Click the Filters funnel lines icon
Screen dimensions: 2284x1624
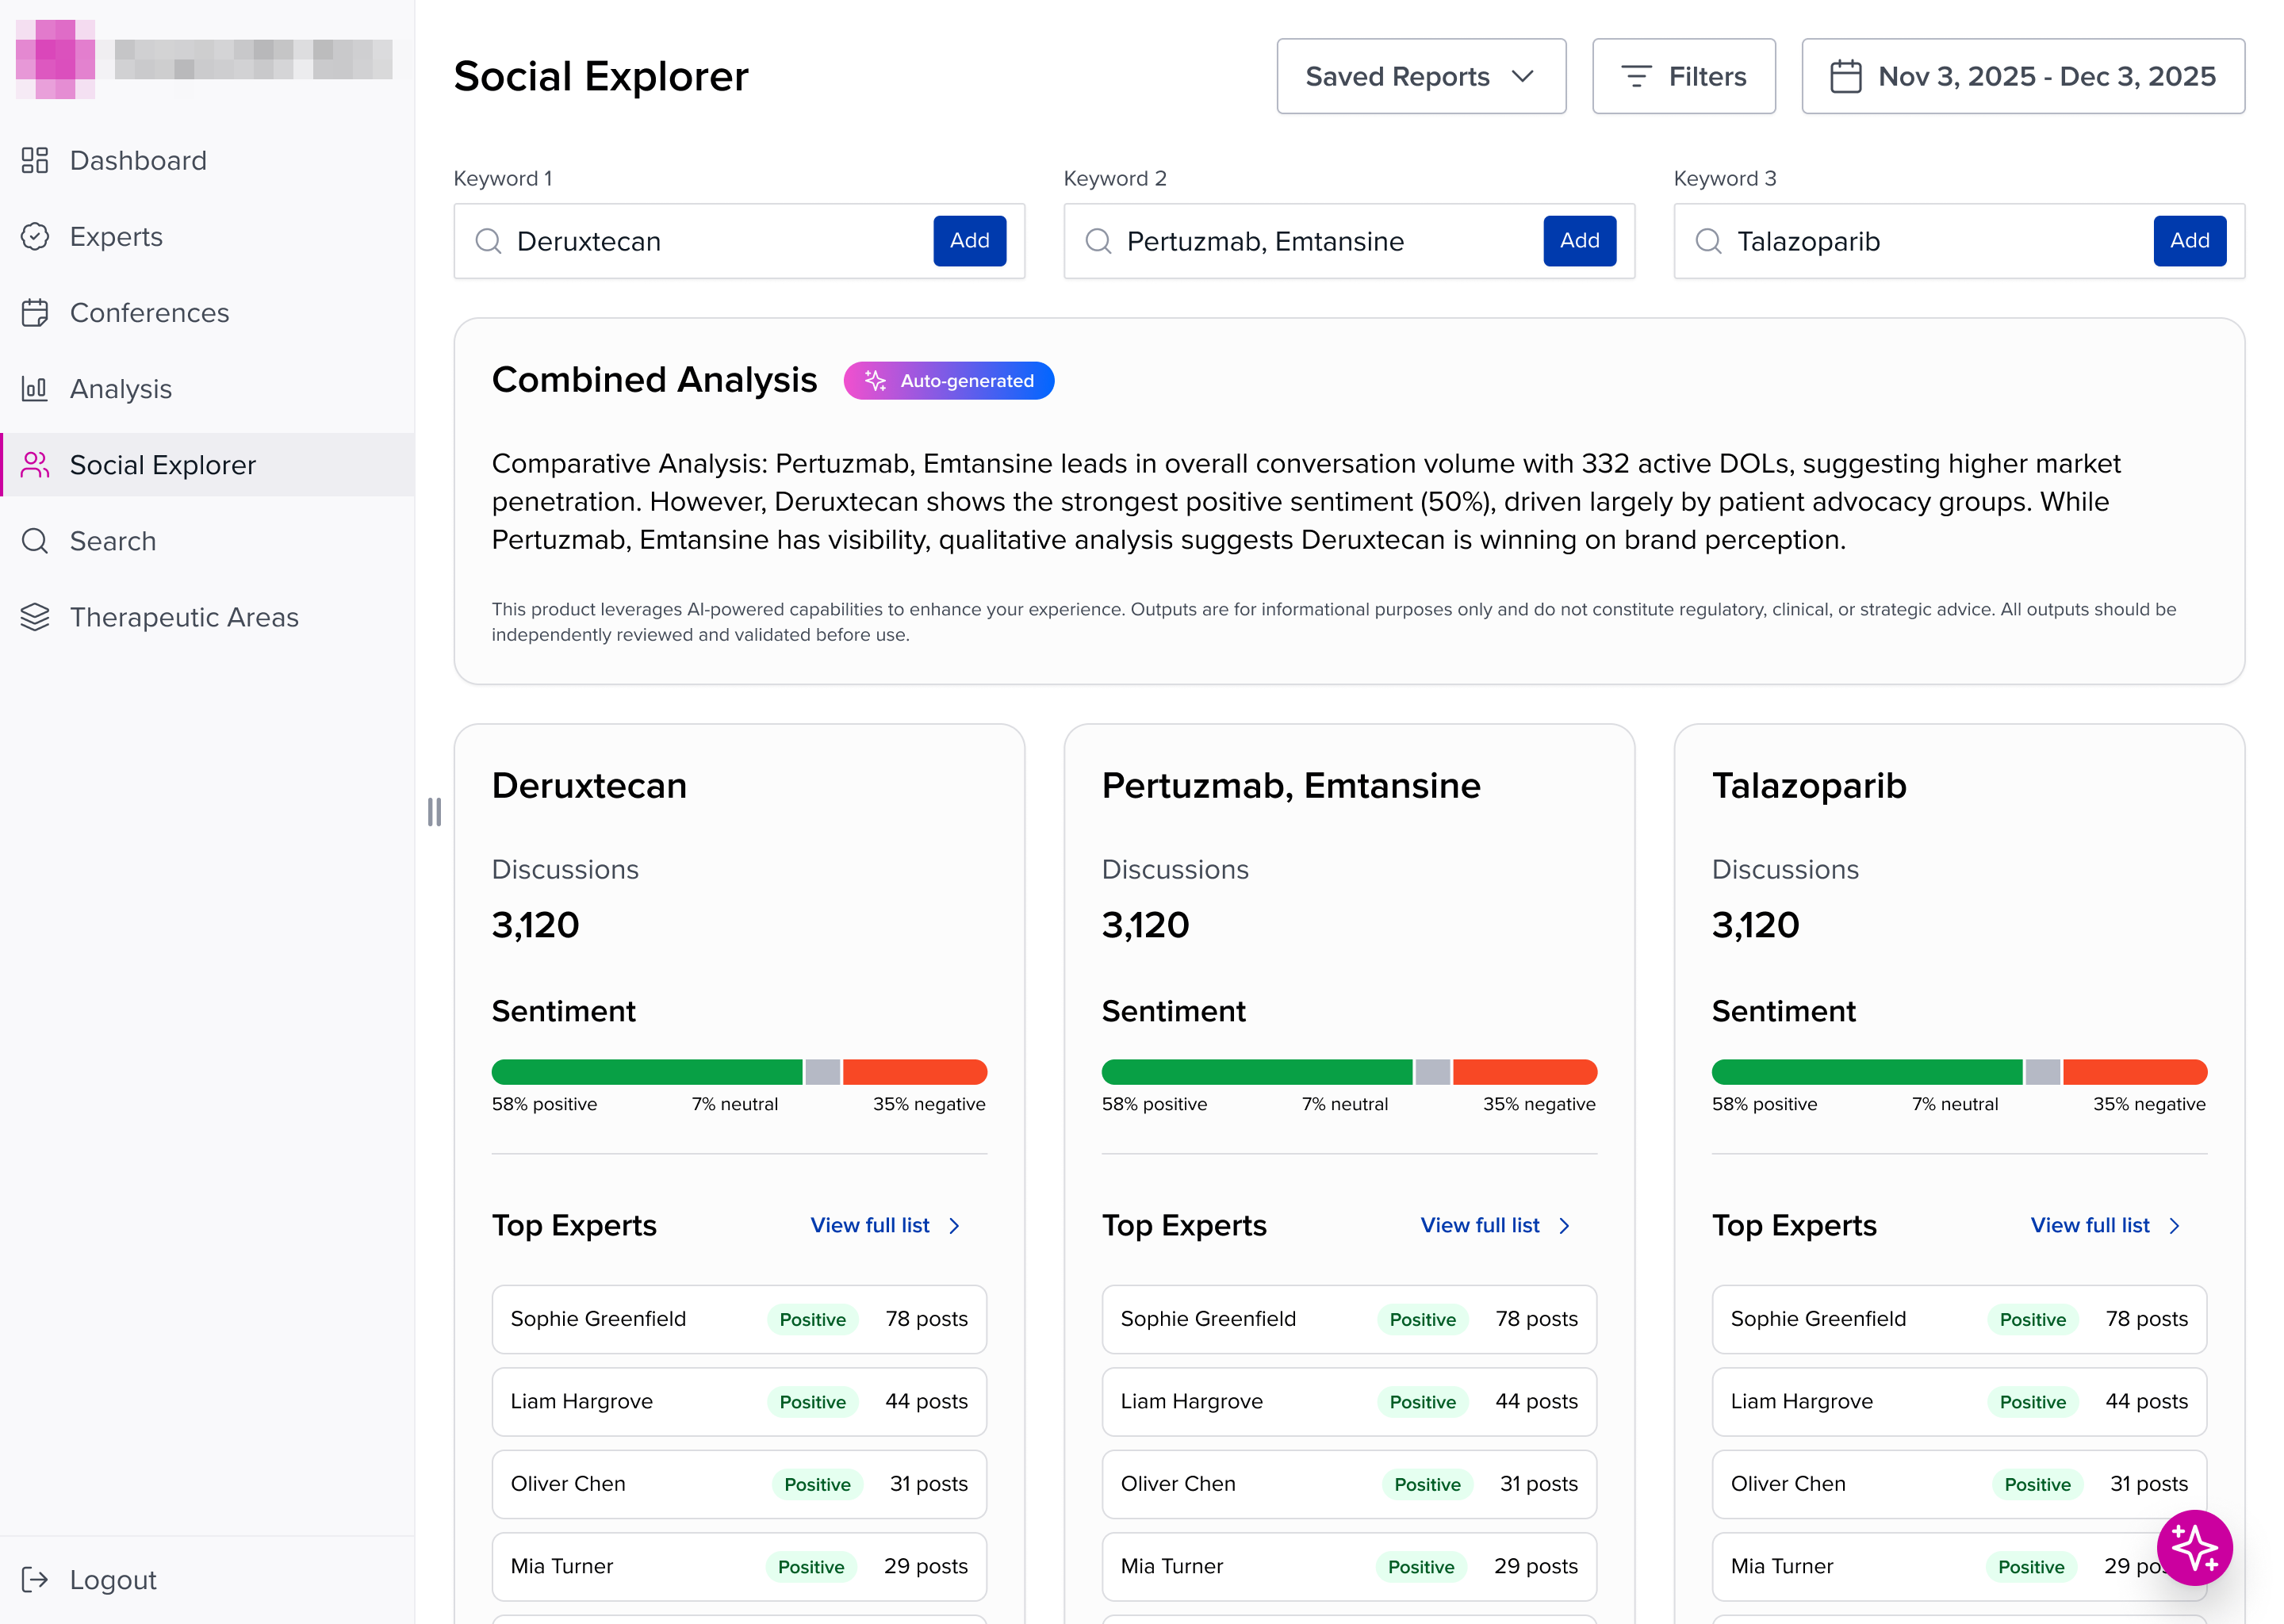pyautogui.click(x=1636, y=76)
